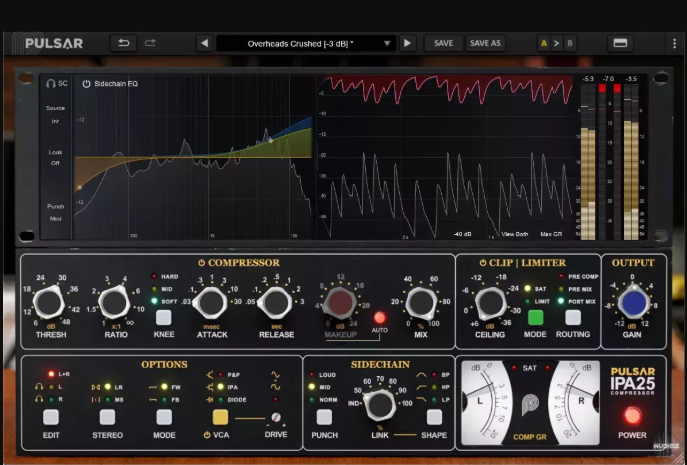Click the DIODE circuit icon
The width and height of the screenshot is (687, 465).
tap(209, 400)
